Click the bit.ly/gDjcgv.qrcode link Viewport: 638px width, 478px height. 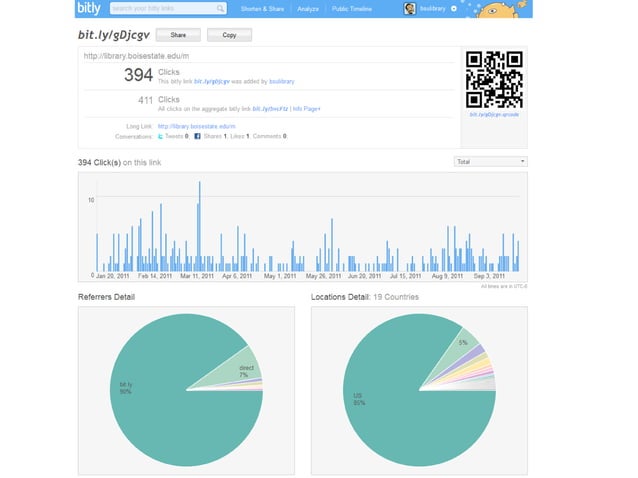tap(493, 115)
